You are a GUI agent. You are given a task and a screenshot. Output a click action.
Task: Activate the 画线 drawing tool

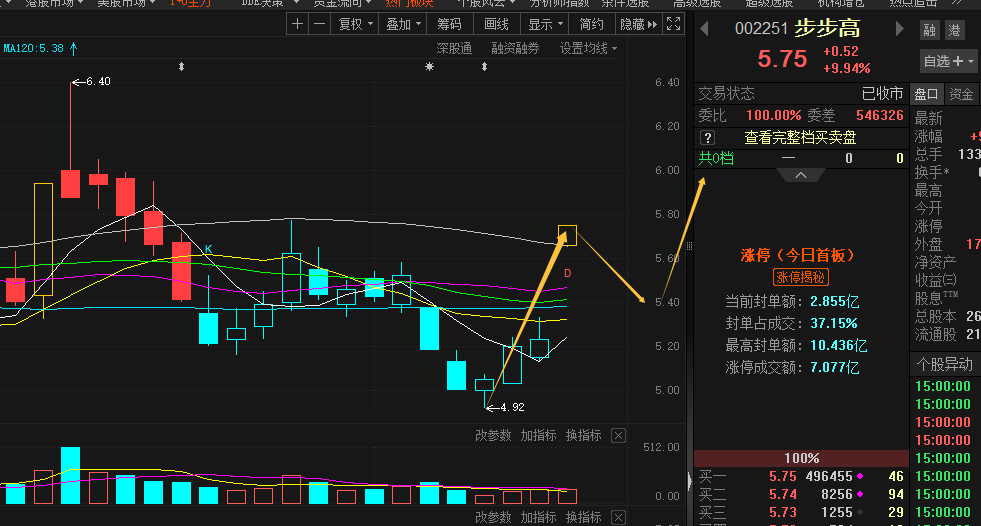point(496,24)
